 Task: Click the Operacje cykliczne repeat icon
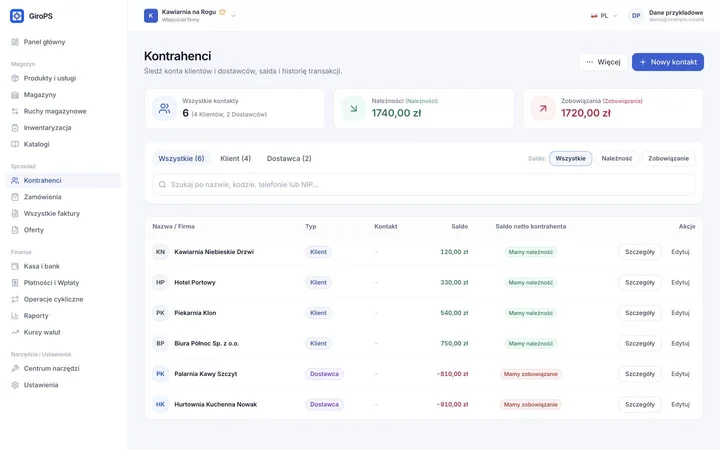pyautogui.click(x=15, y=299)
